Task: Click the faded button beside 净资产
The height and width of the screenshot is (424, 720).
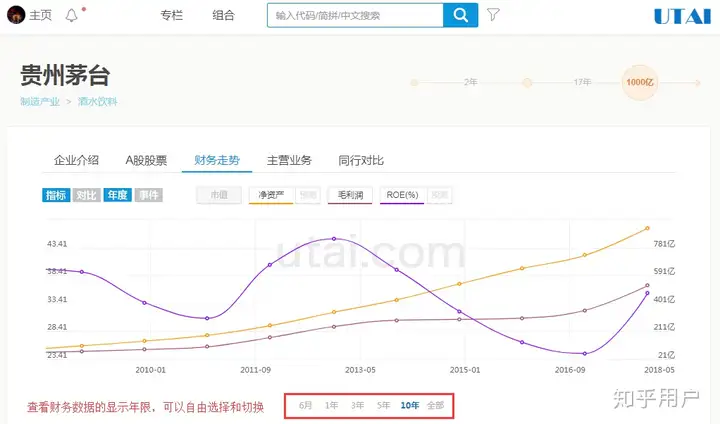Action: tap(308, 195)
